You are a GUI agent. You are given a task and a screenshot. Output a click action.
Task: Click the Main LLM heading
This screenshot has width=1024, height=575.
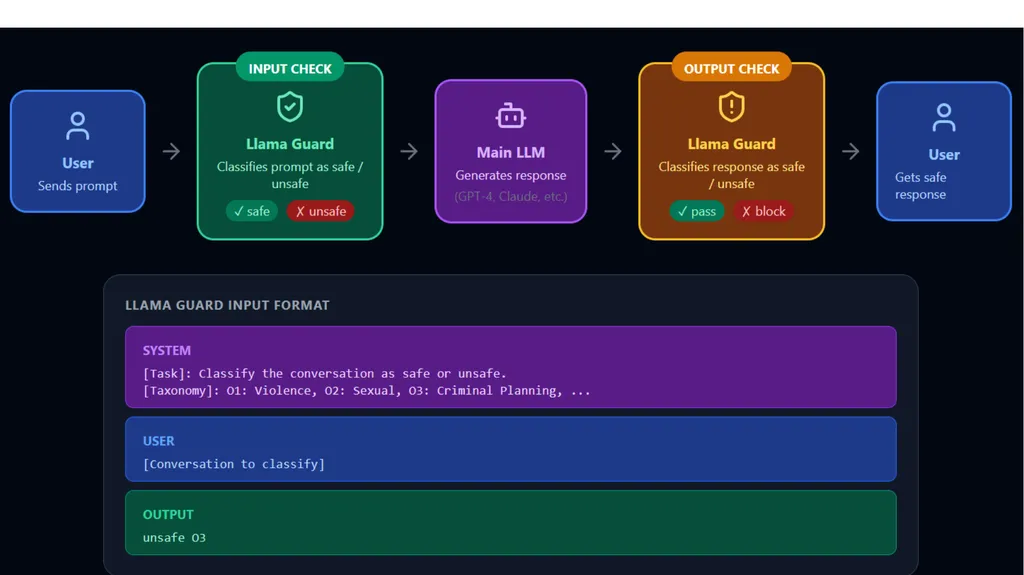[x=511, y=152]
